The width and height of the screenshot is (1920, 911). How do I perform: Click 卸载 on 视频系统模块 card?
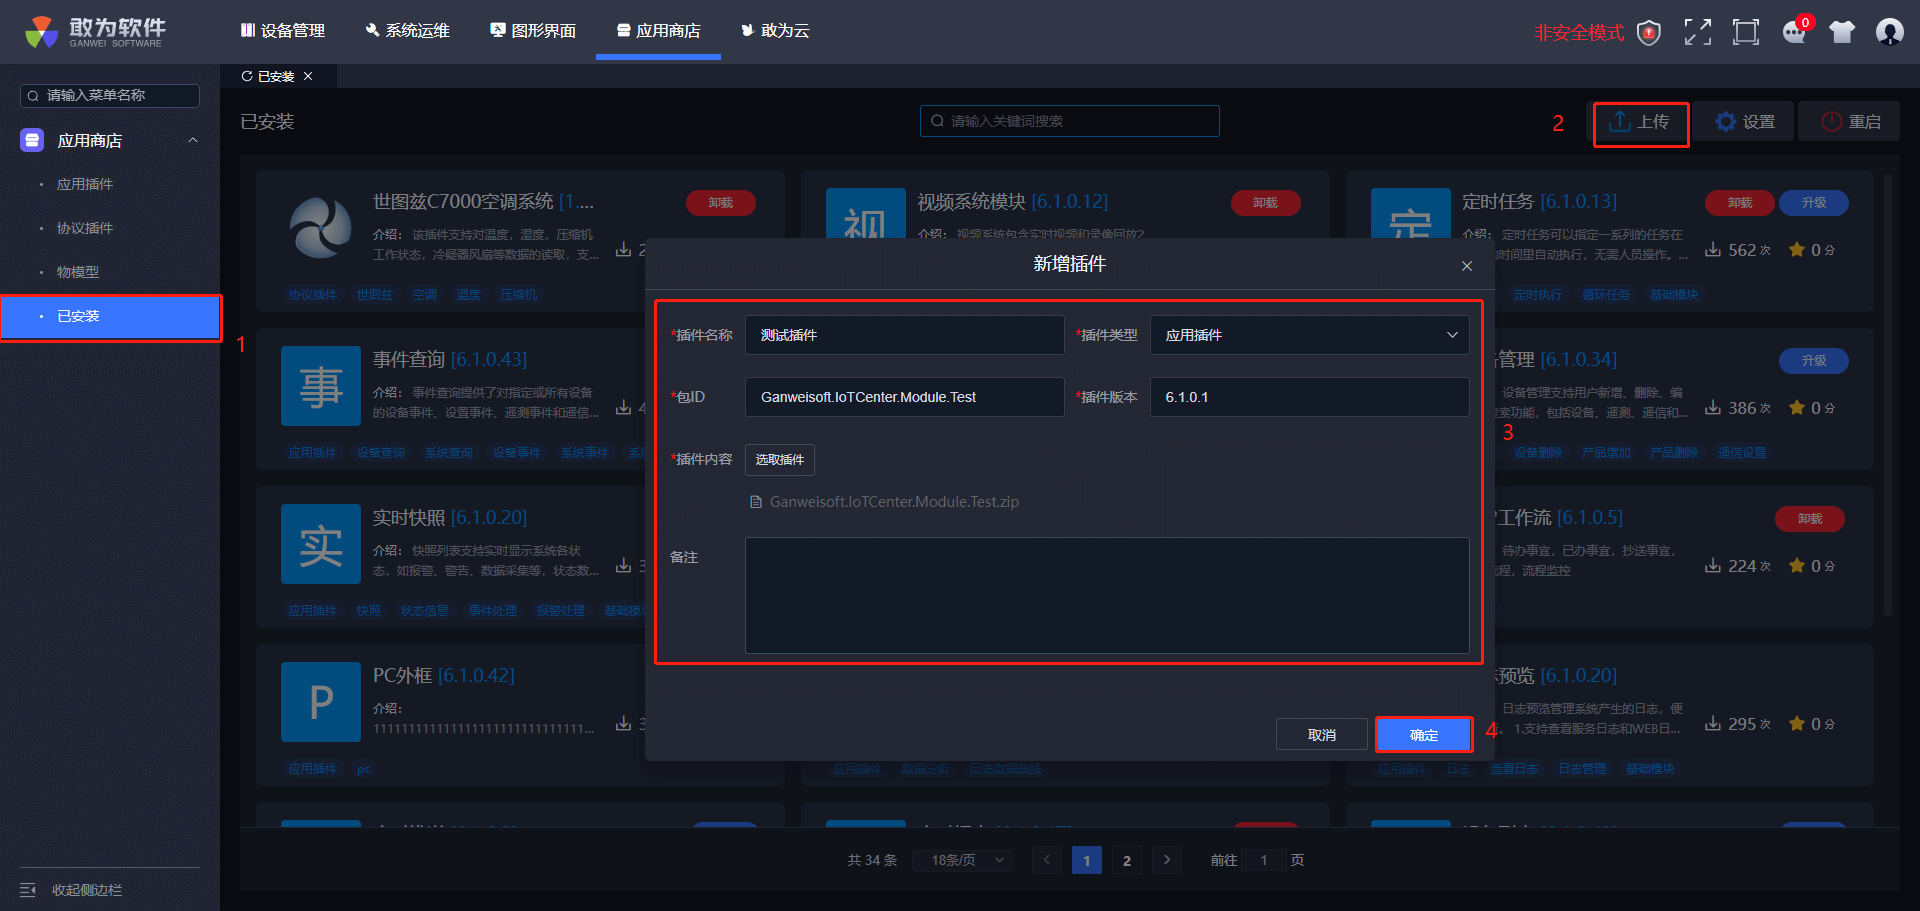pyautogui.click(x=1266, y=203)
